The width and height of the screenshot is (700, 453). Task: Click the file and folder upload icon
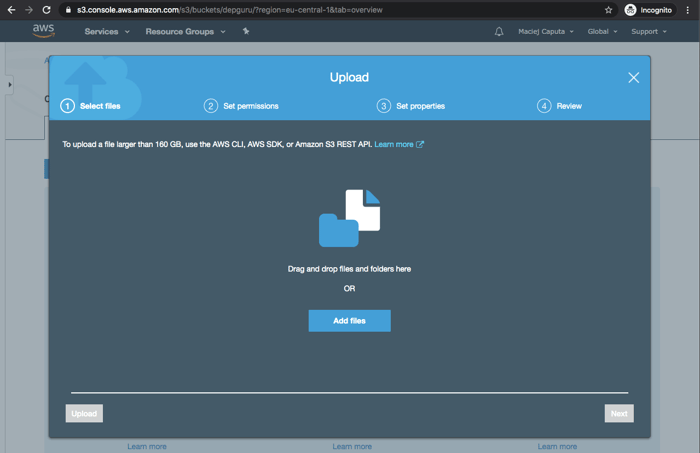point(349,218)
